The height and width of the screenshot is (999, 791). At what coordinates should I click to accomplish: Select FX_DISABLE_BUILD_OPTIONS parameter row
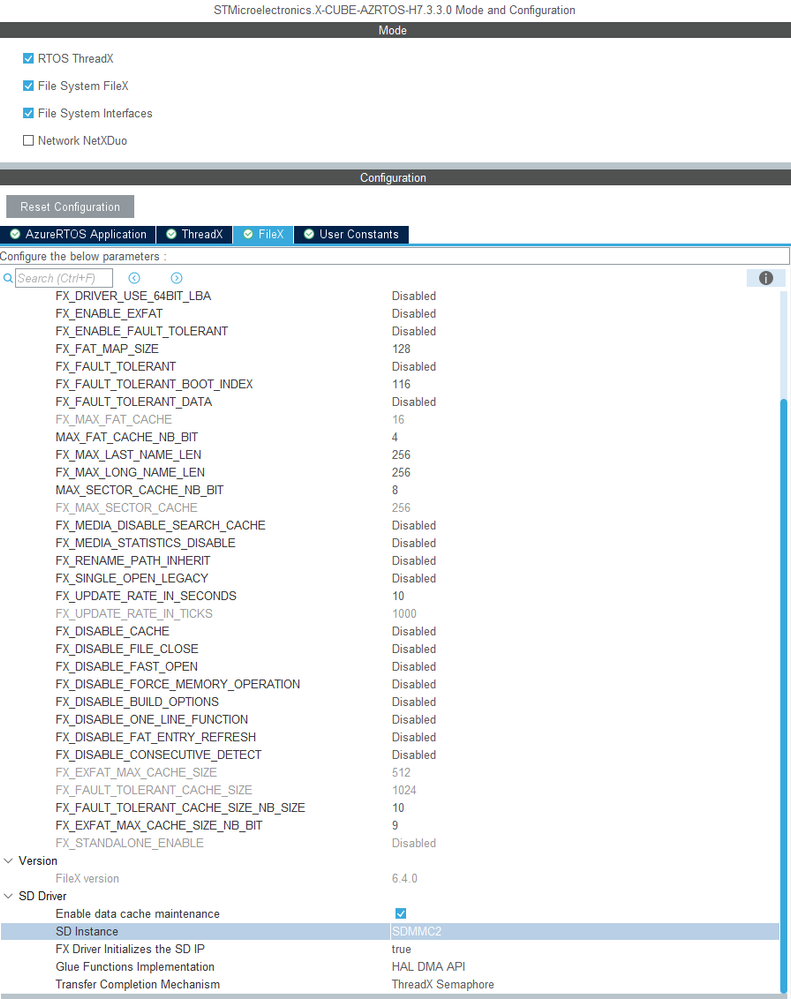pos(389,702)
